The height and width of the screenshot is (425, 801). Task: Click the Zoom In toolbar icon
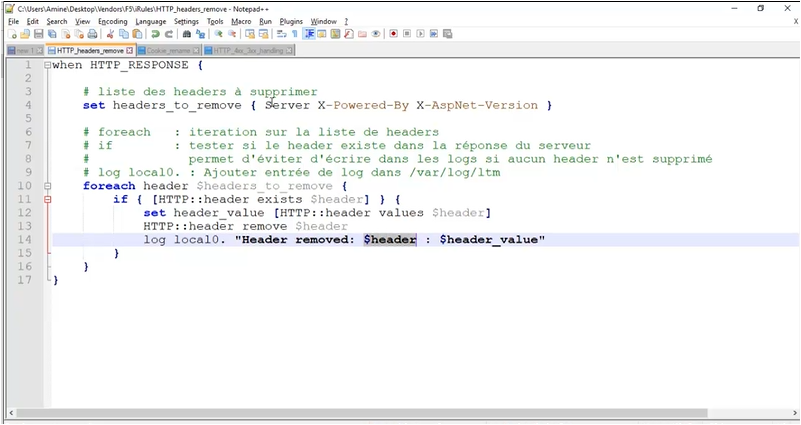coord(218,33)
